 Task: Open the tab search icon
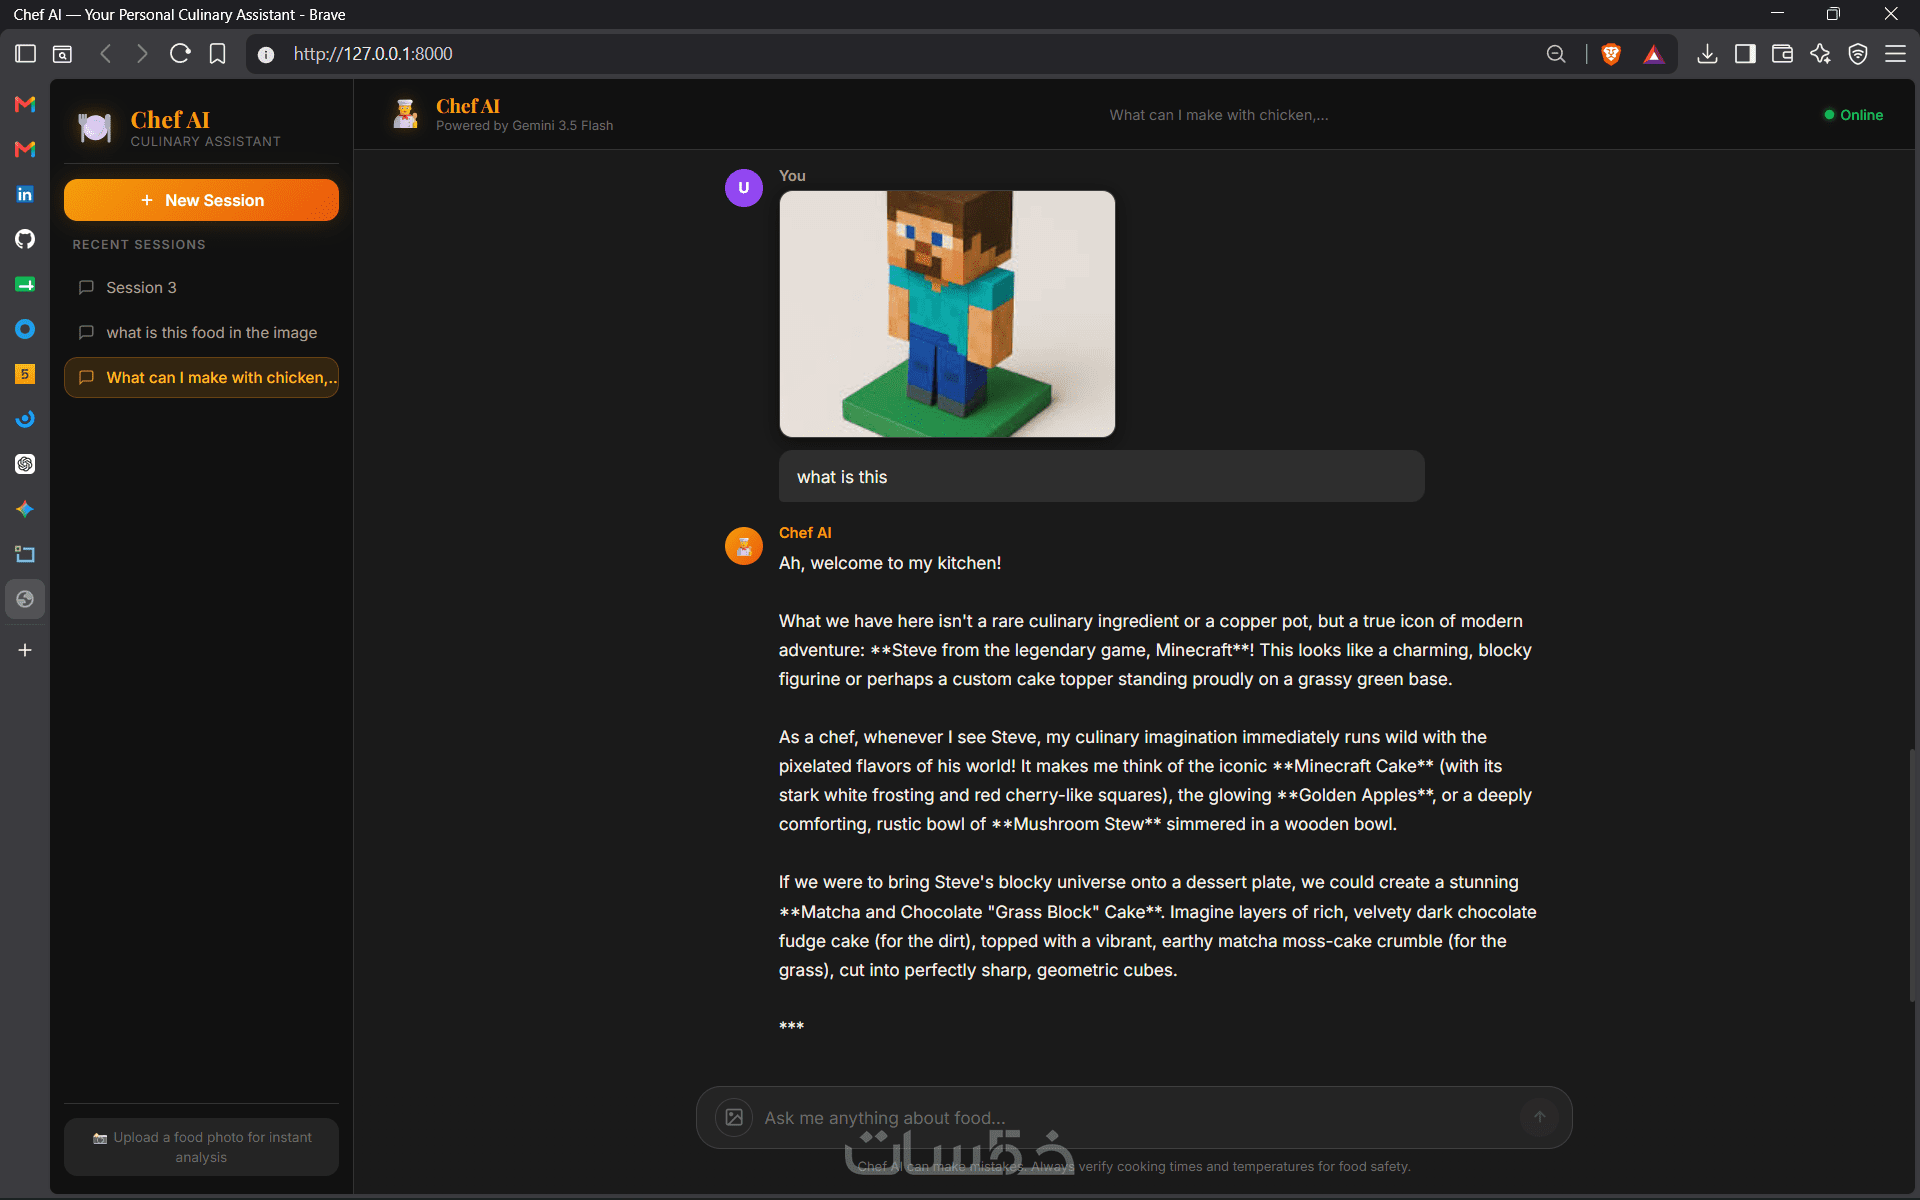point(62,54)
